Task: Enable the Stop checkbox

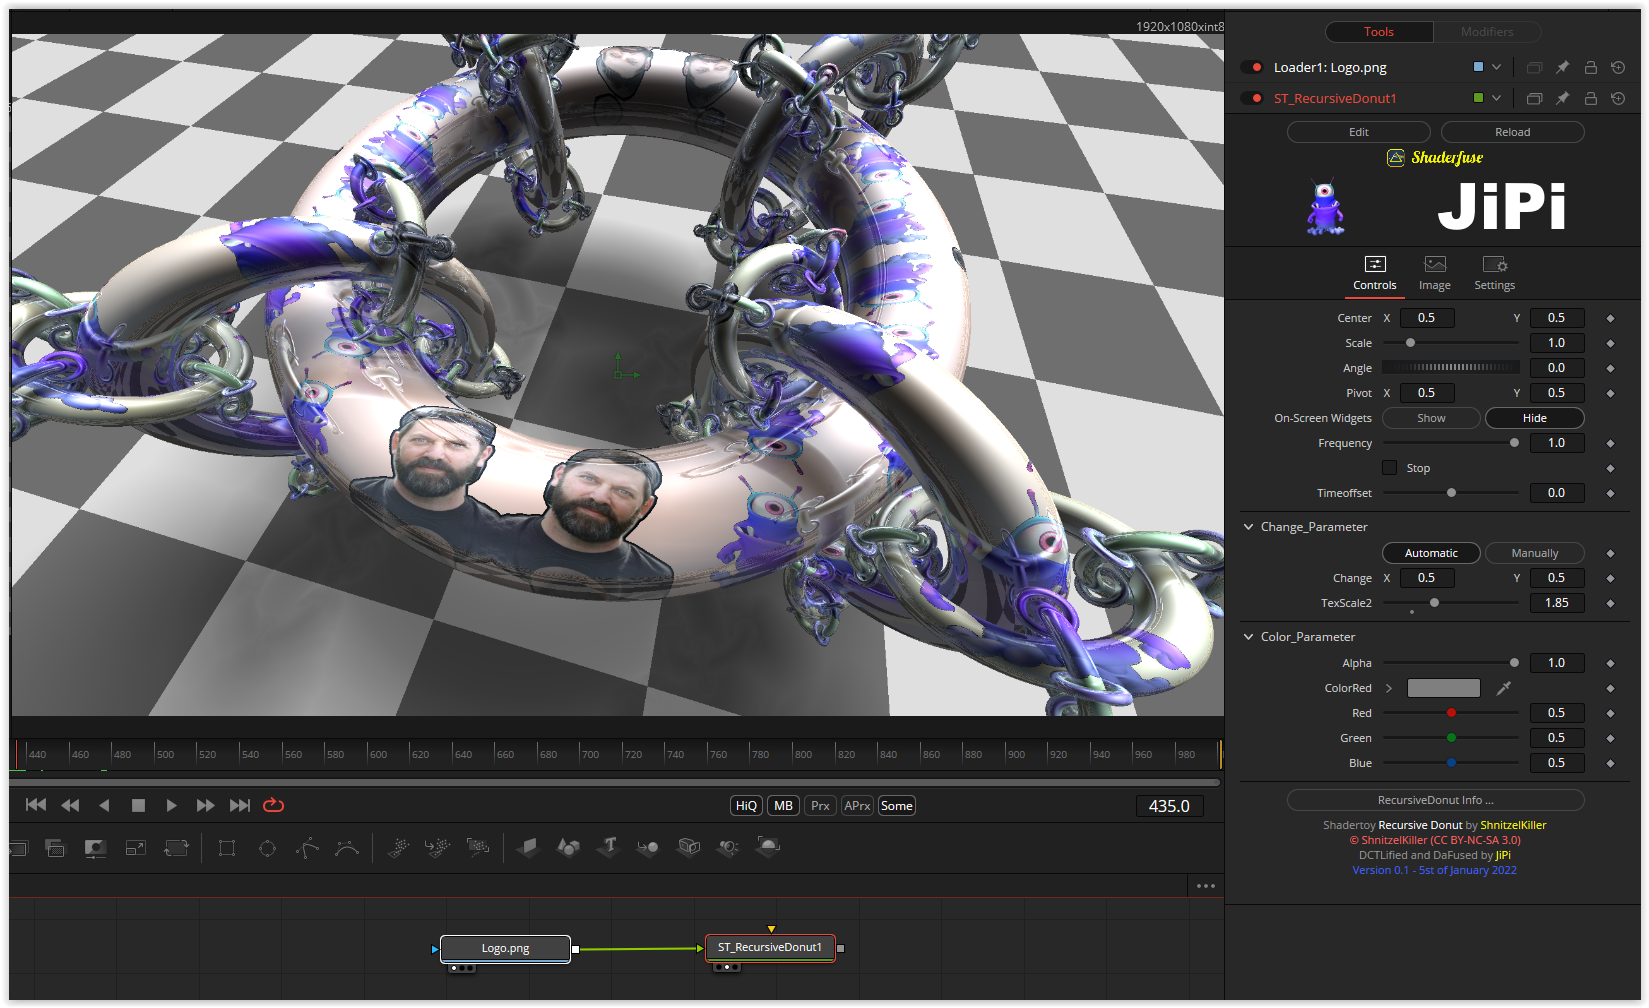Action: [x=1389, y=467]
